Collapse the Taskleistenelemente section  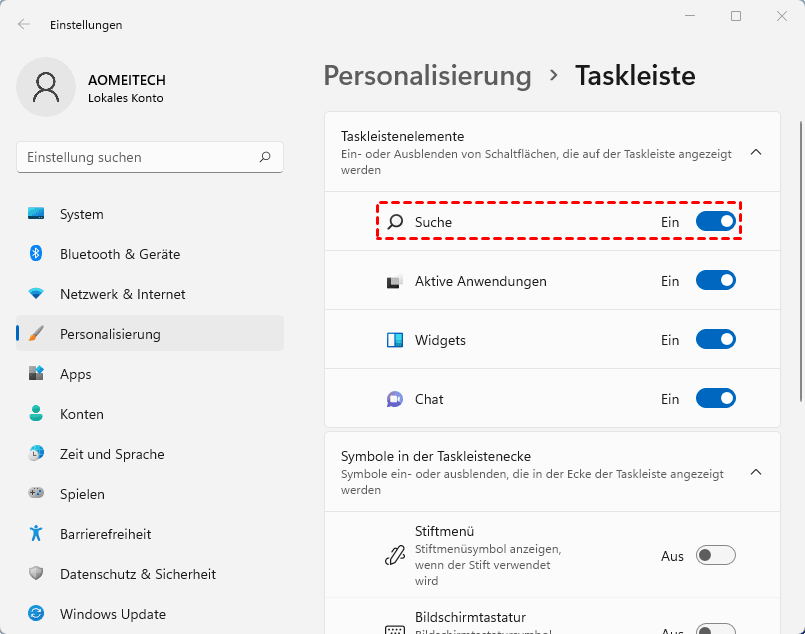pyautogui.click(x=756, y=153)
